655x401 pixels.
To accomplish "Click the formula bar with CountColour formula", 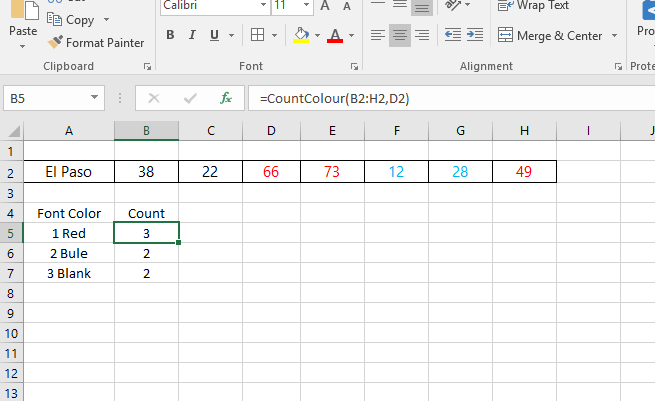I will pyautogui.click(x=452, y=98).
